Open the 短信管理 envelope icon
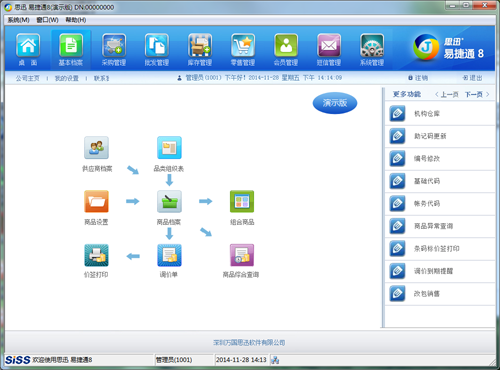 pos(329,45)
